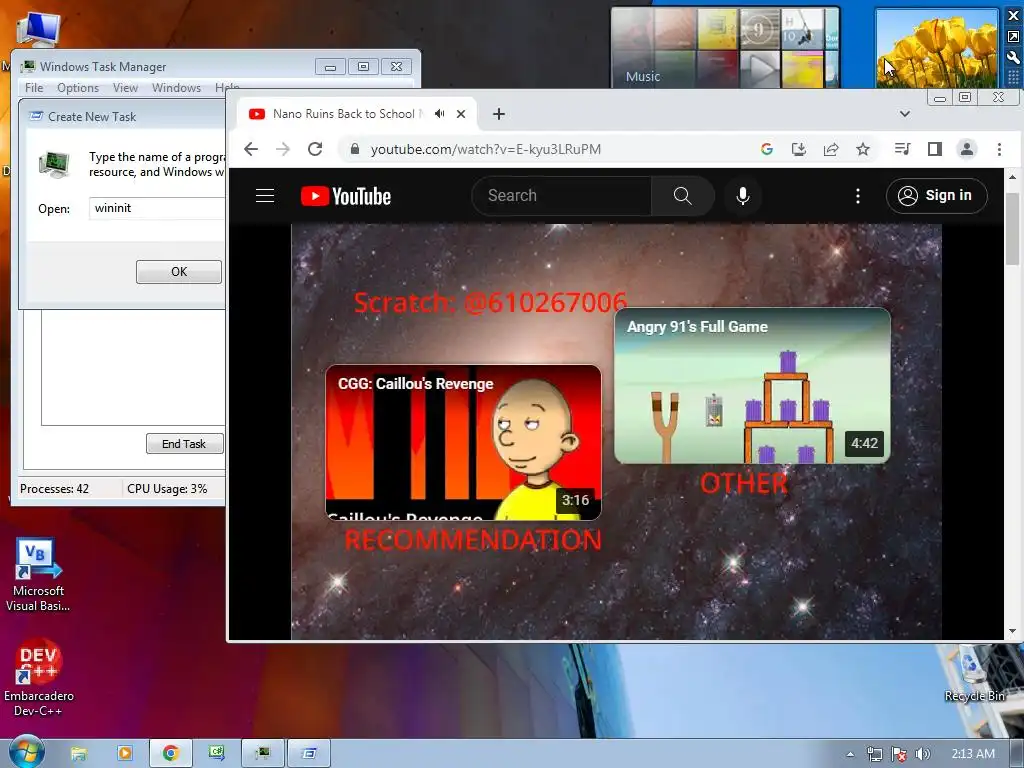Open Chrome media controls icon
This screenshot has height=768, width=1024.
coord(902,149)
